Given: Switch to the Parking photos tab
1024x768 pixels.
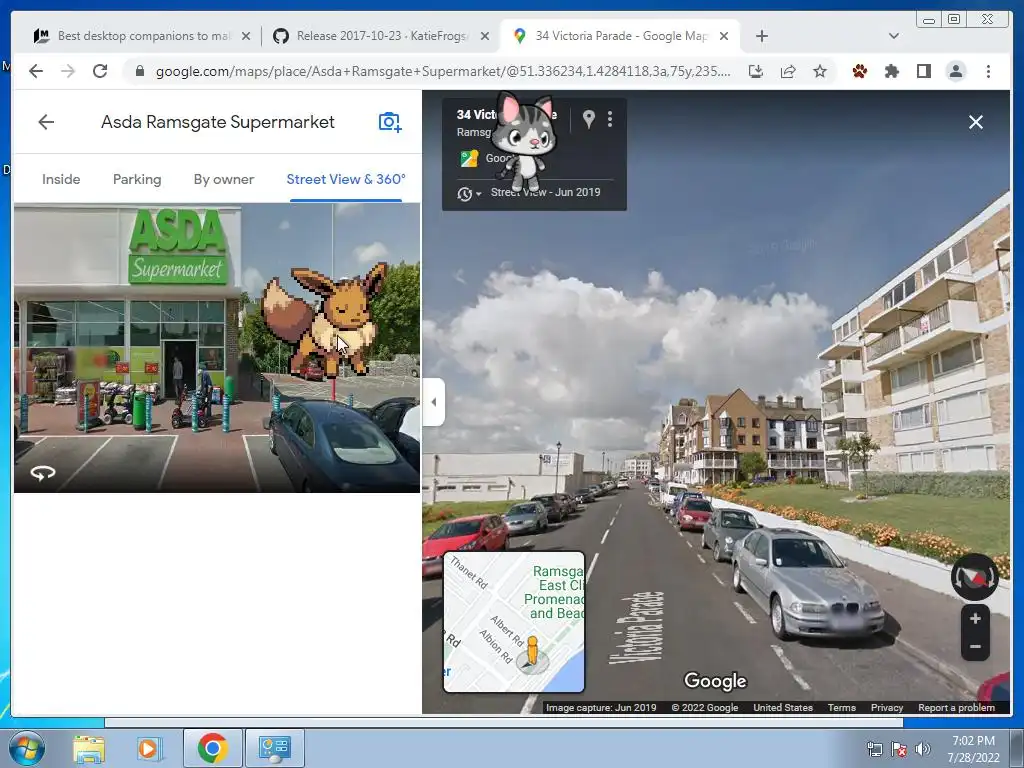Looking at the screenshot, I should tap(137, 180).
